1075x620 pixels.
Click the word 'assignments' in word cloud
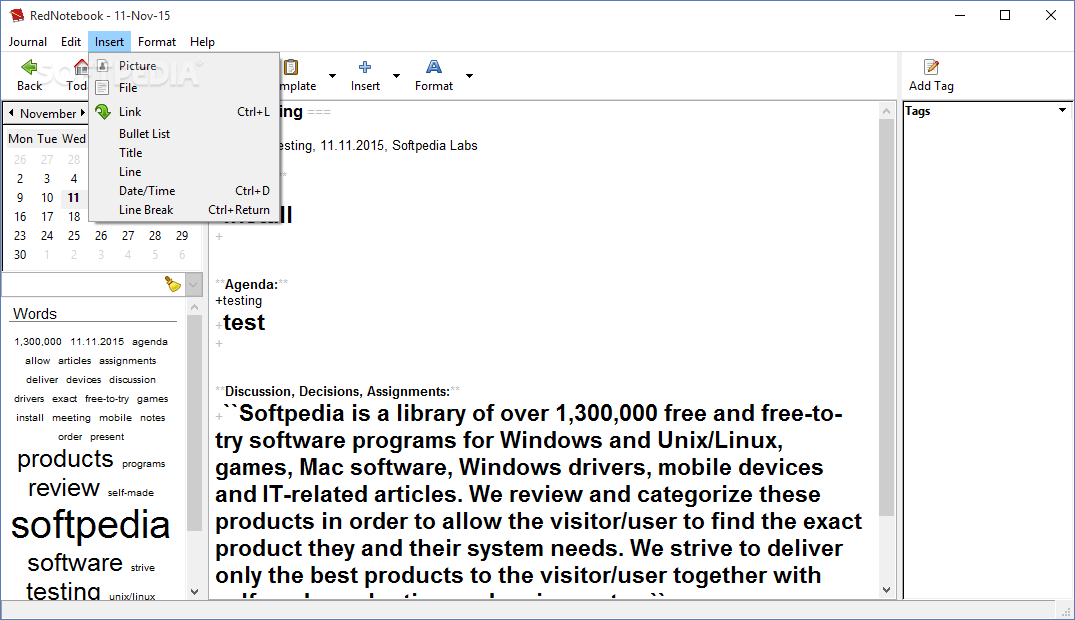coord(128,361)
